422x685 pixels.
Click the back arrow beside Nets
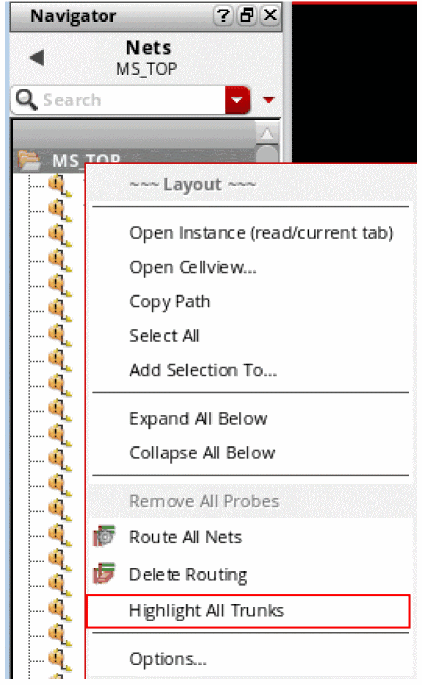point(37,58)
